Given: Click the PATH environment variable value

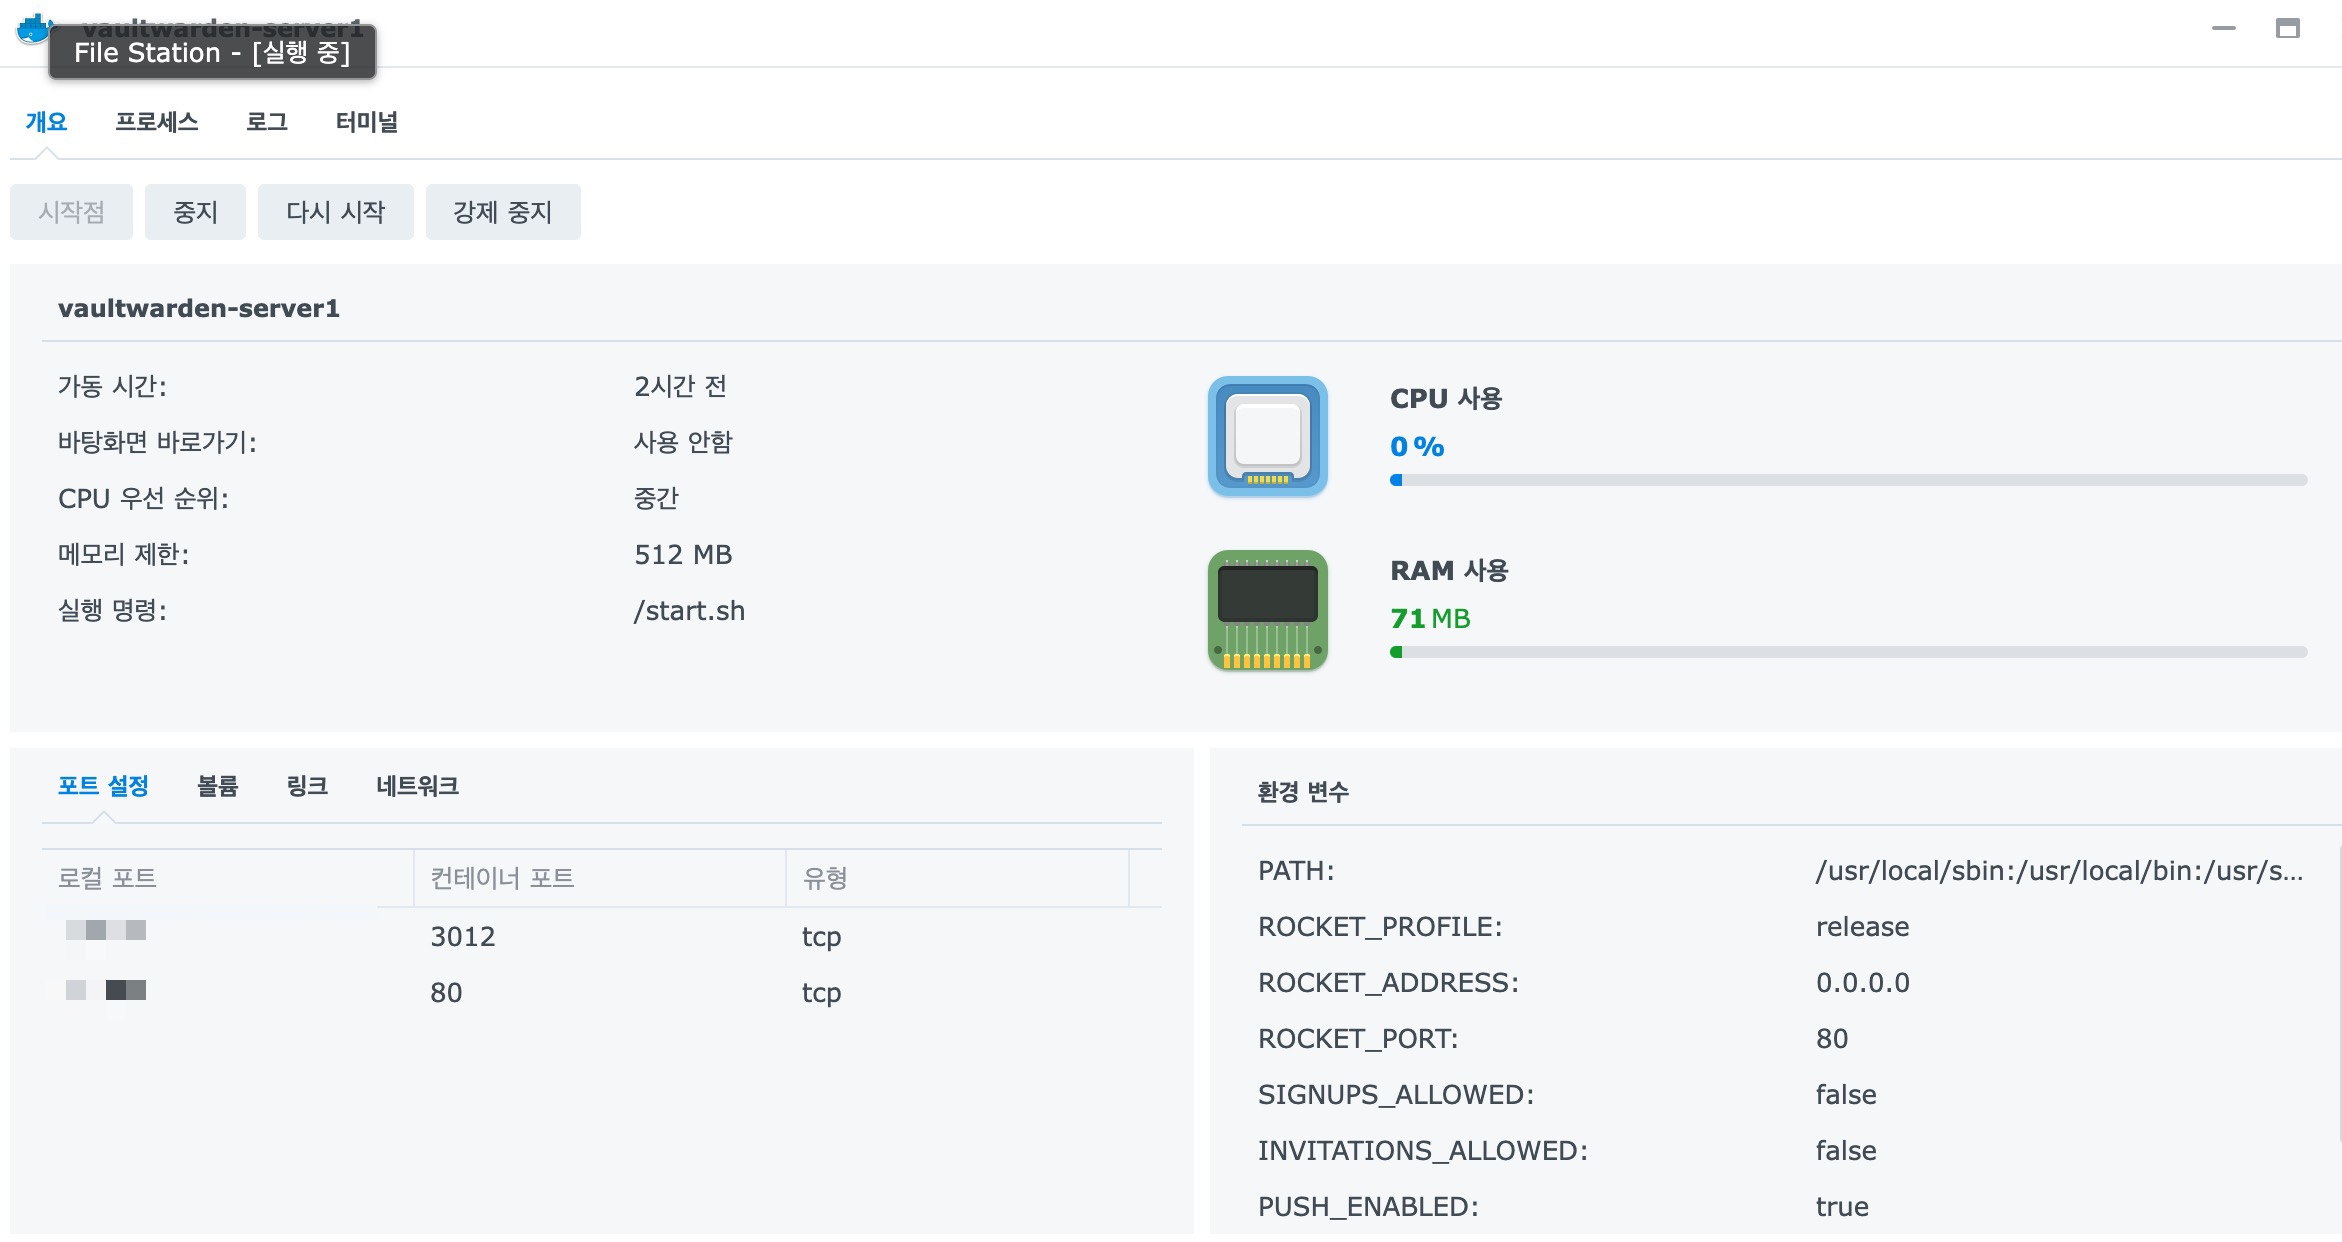Looking at the screenshot, I should click(x=2059, y=870).
